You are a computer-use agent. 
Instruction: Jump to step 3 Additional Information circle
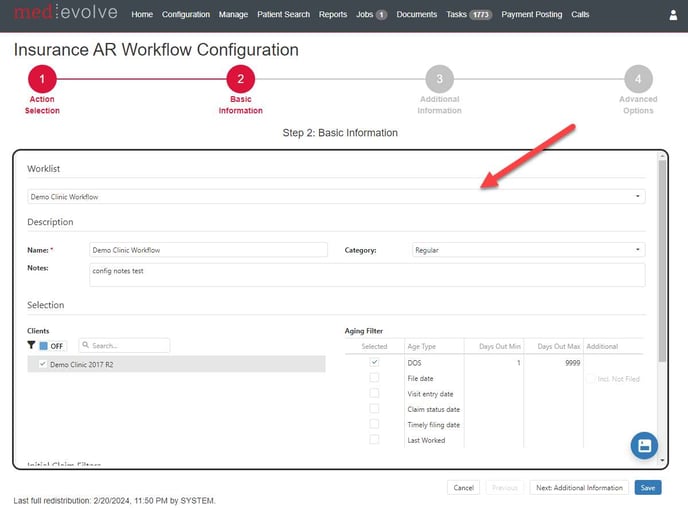pyautogui.click(x=439, y=80)
